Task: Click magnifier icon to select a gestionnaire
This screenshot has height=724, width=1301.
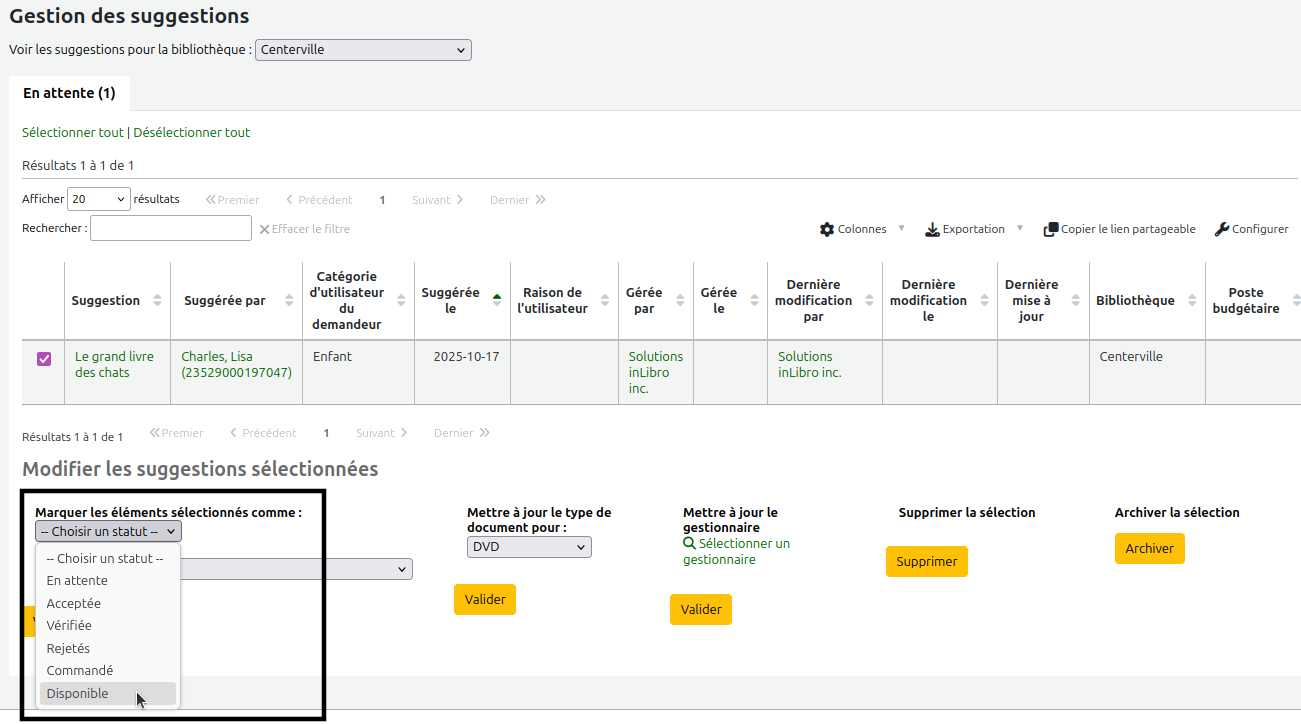Action: (x=689, y=544)
